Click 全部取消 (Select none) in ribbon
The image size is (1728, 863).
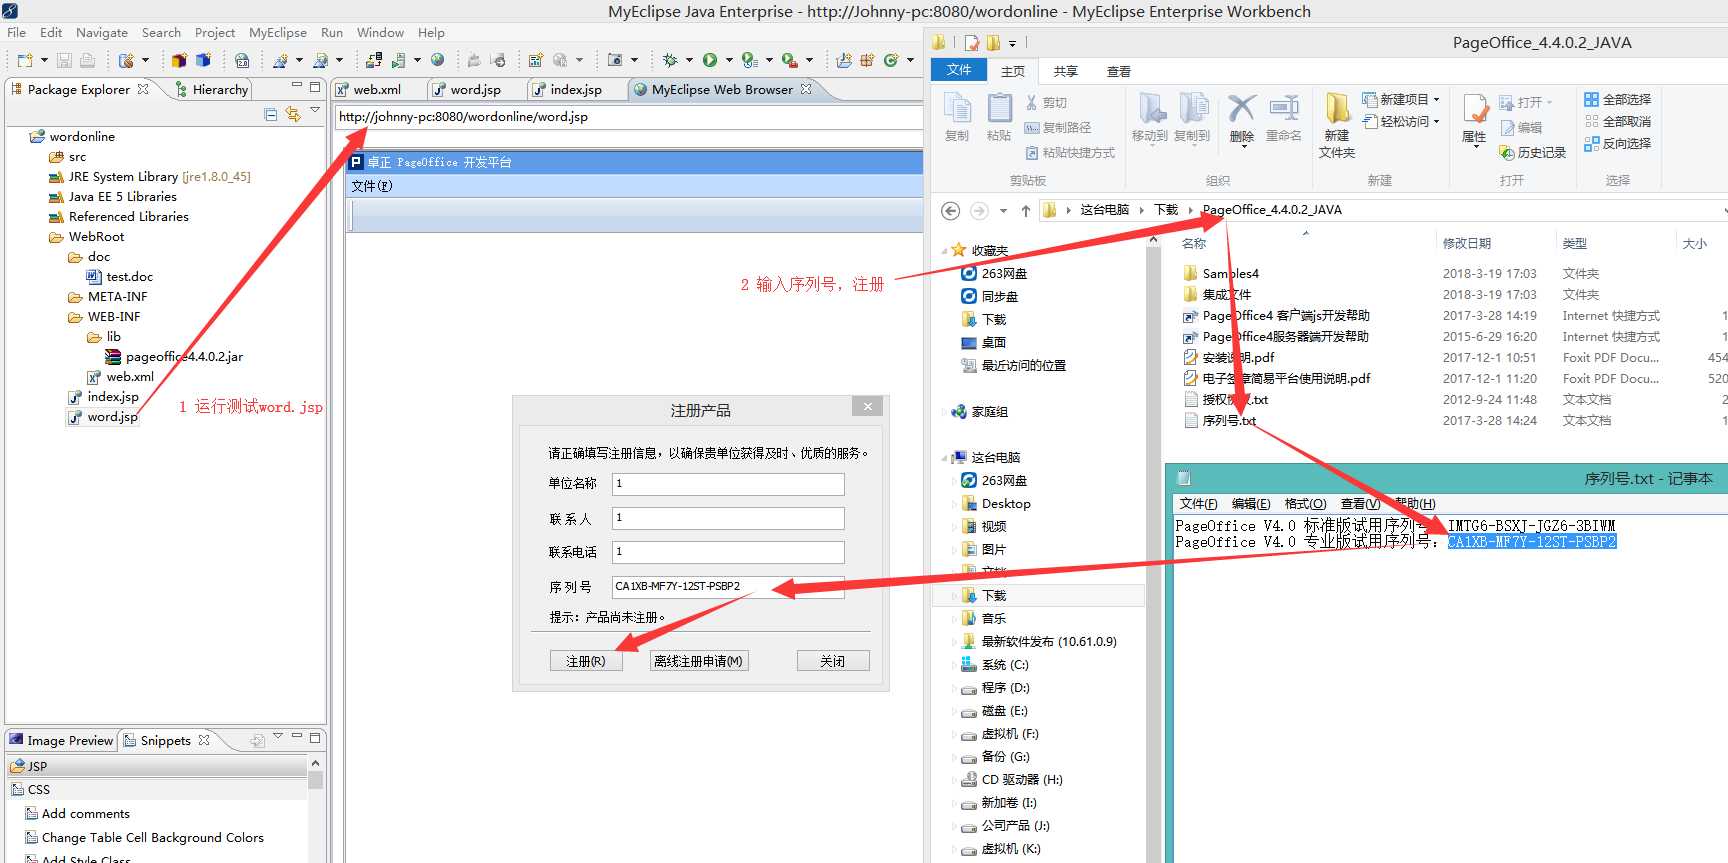click(x=1618, y=121)
